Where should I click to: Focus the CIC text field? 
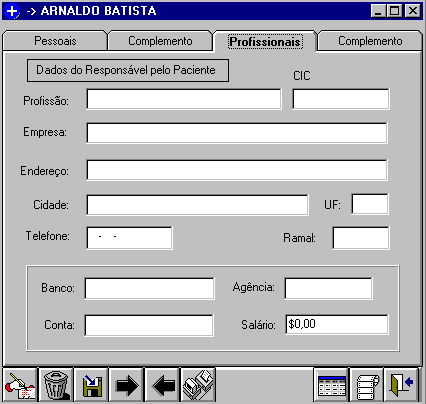[x=341, y=99]
